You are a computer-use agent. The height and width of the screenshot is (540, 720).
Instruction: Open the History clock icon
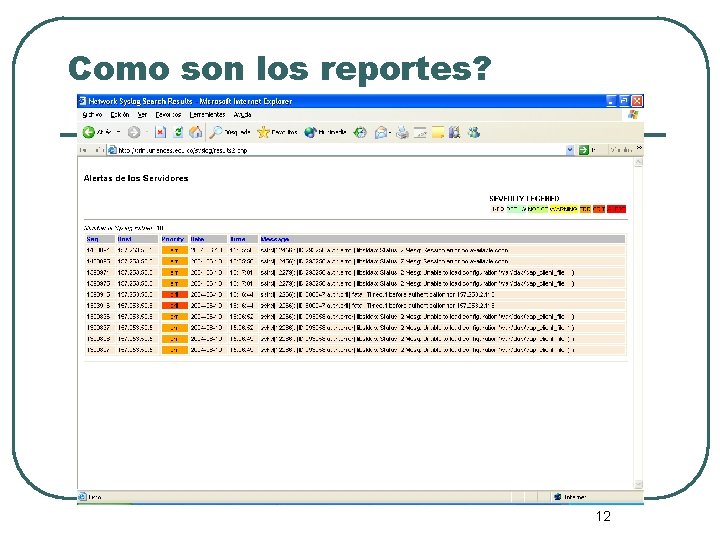(360, 133)
